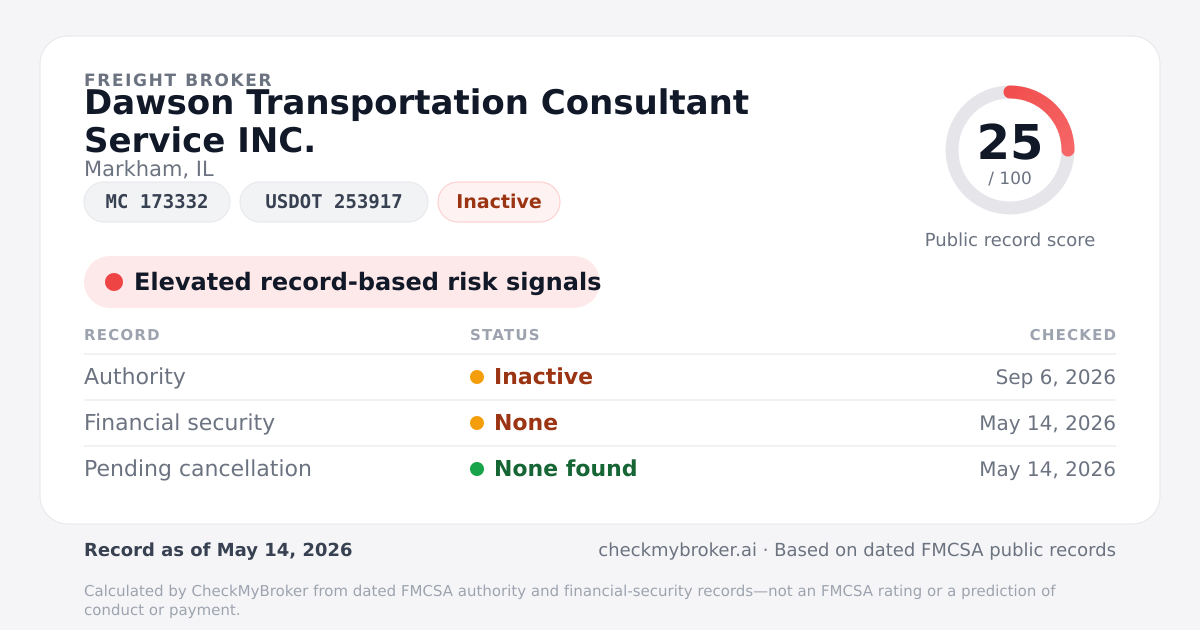This screenshot has width=1200, height=630.
Task: Select the Financial security record row
Action: (x=600, y=423)
